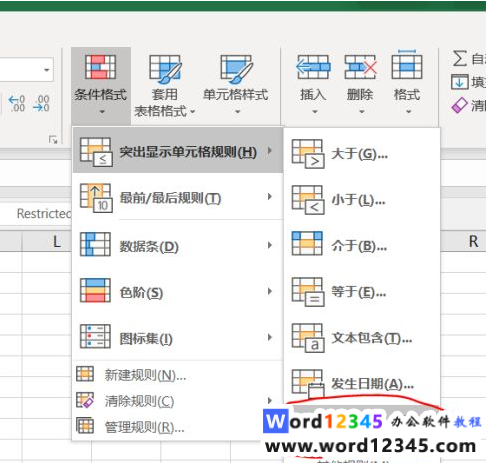486x463 pixels.
Task: Click the 文本包含 rule icon
Action: point(308,338)
